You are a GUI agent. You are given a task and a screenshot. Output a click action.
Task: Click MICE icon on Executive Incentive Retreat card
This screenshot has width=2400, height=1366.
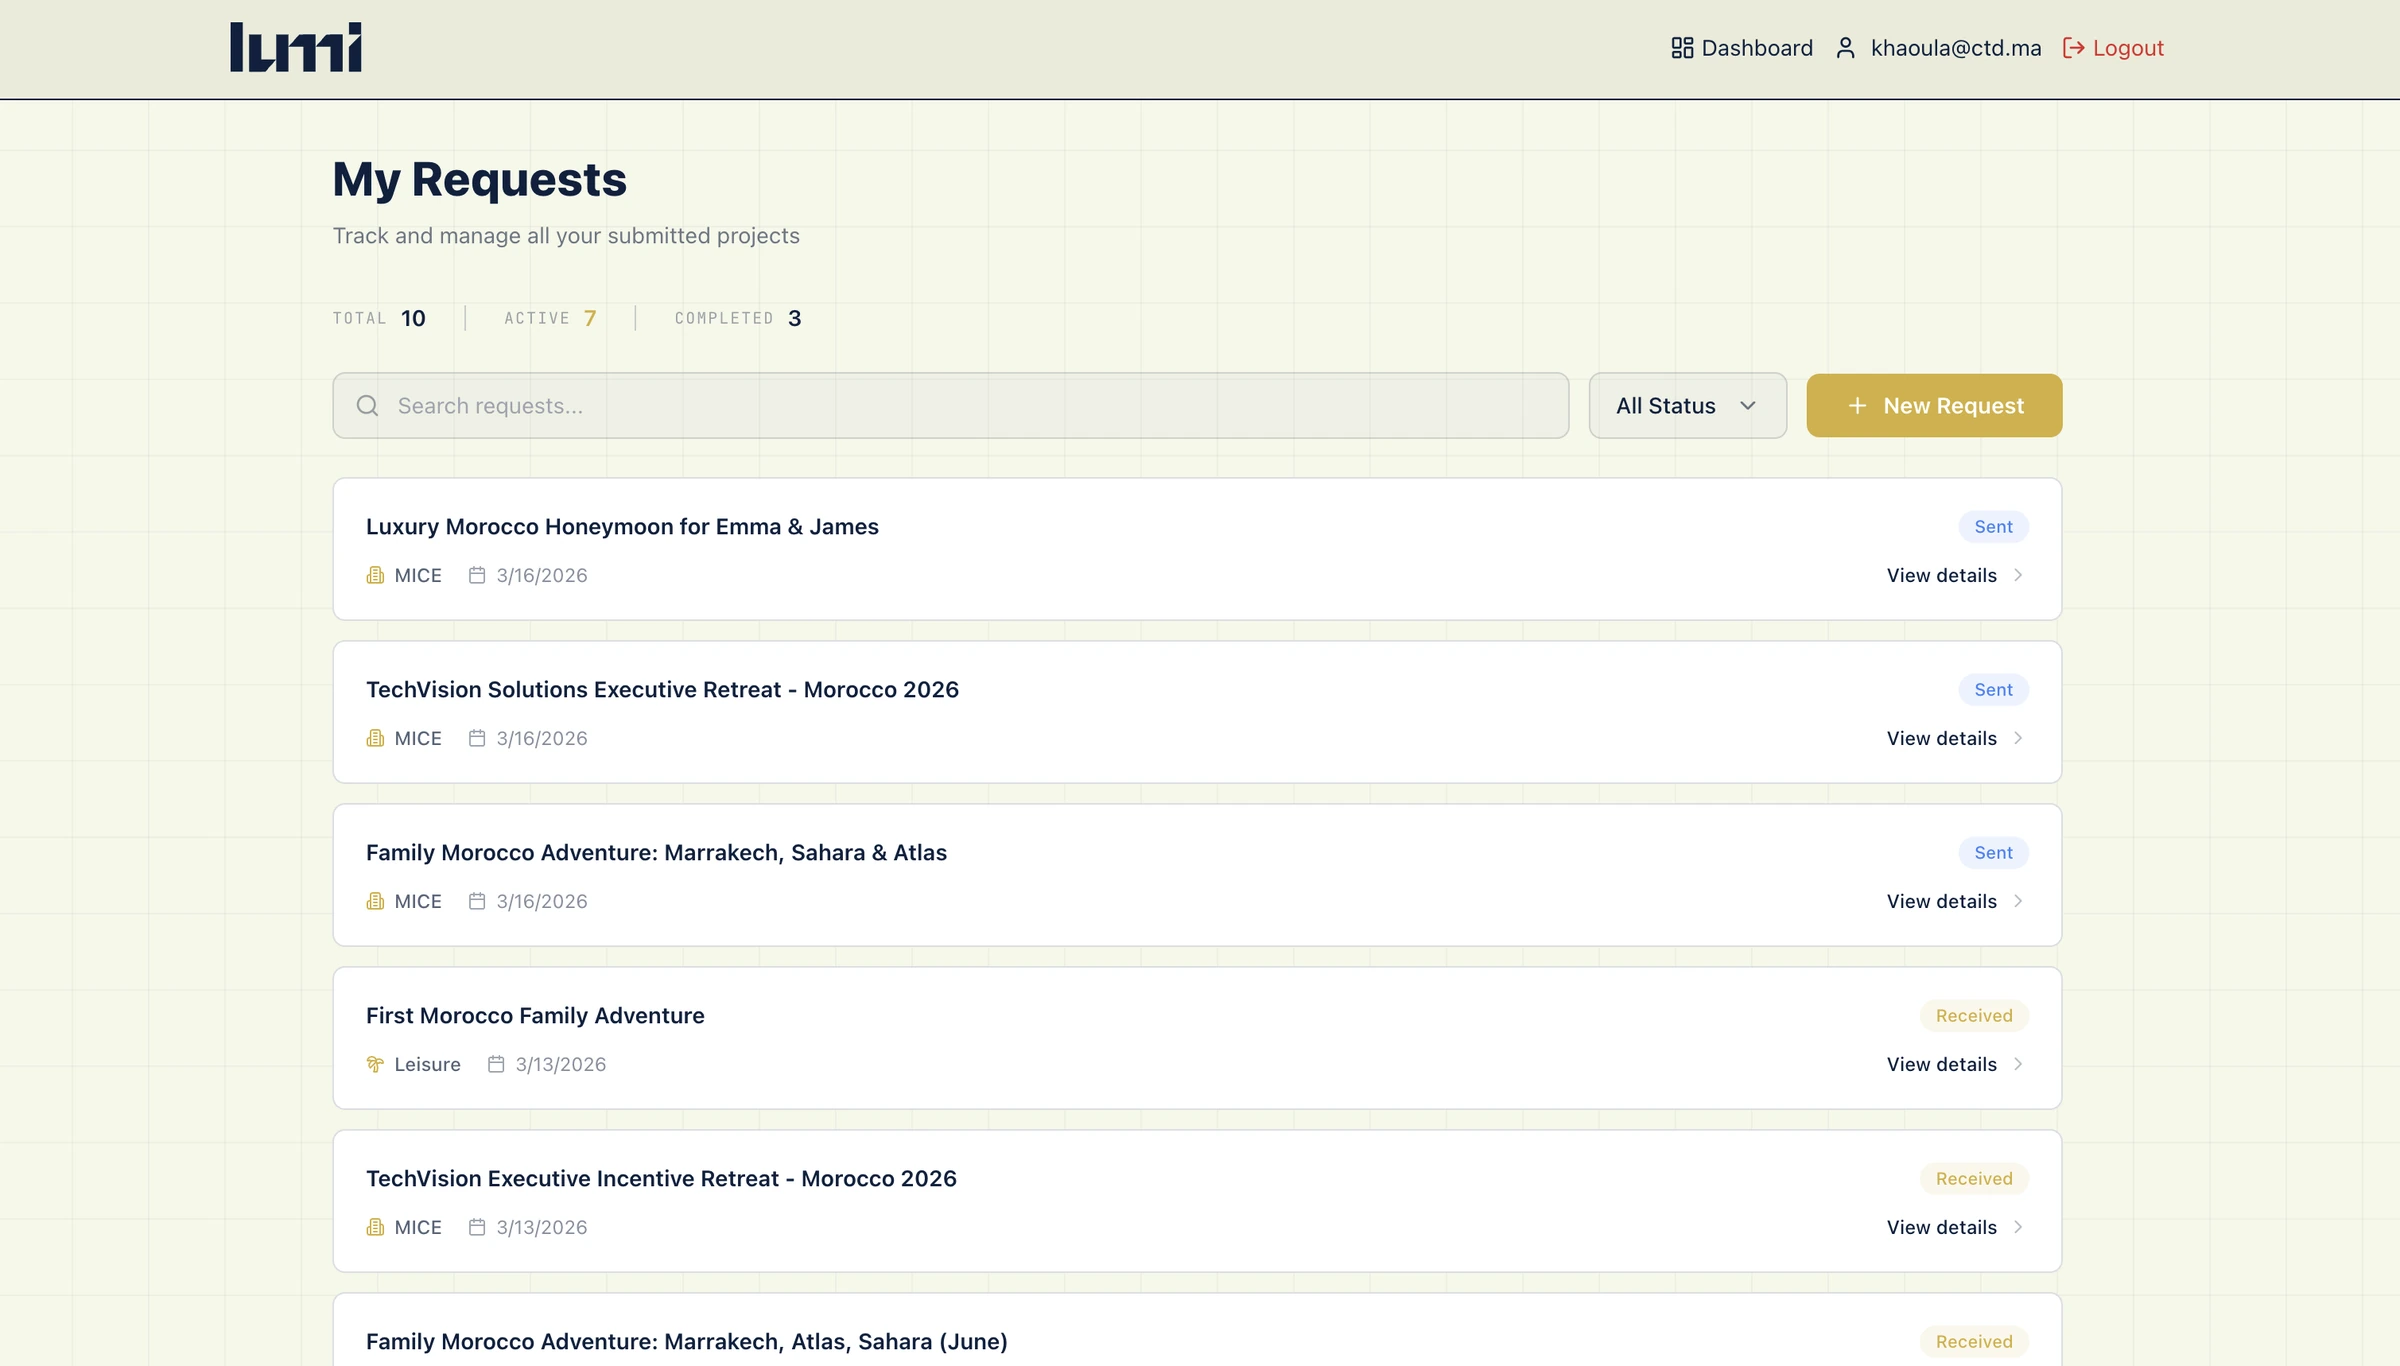click(375, 1227)
